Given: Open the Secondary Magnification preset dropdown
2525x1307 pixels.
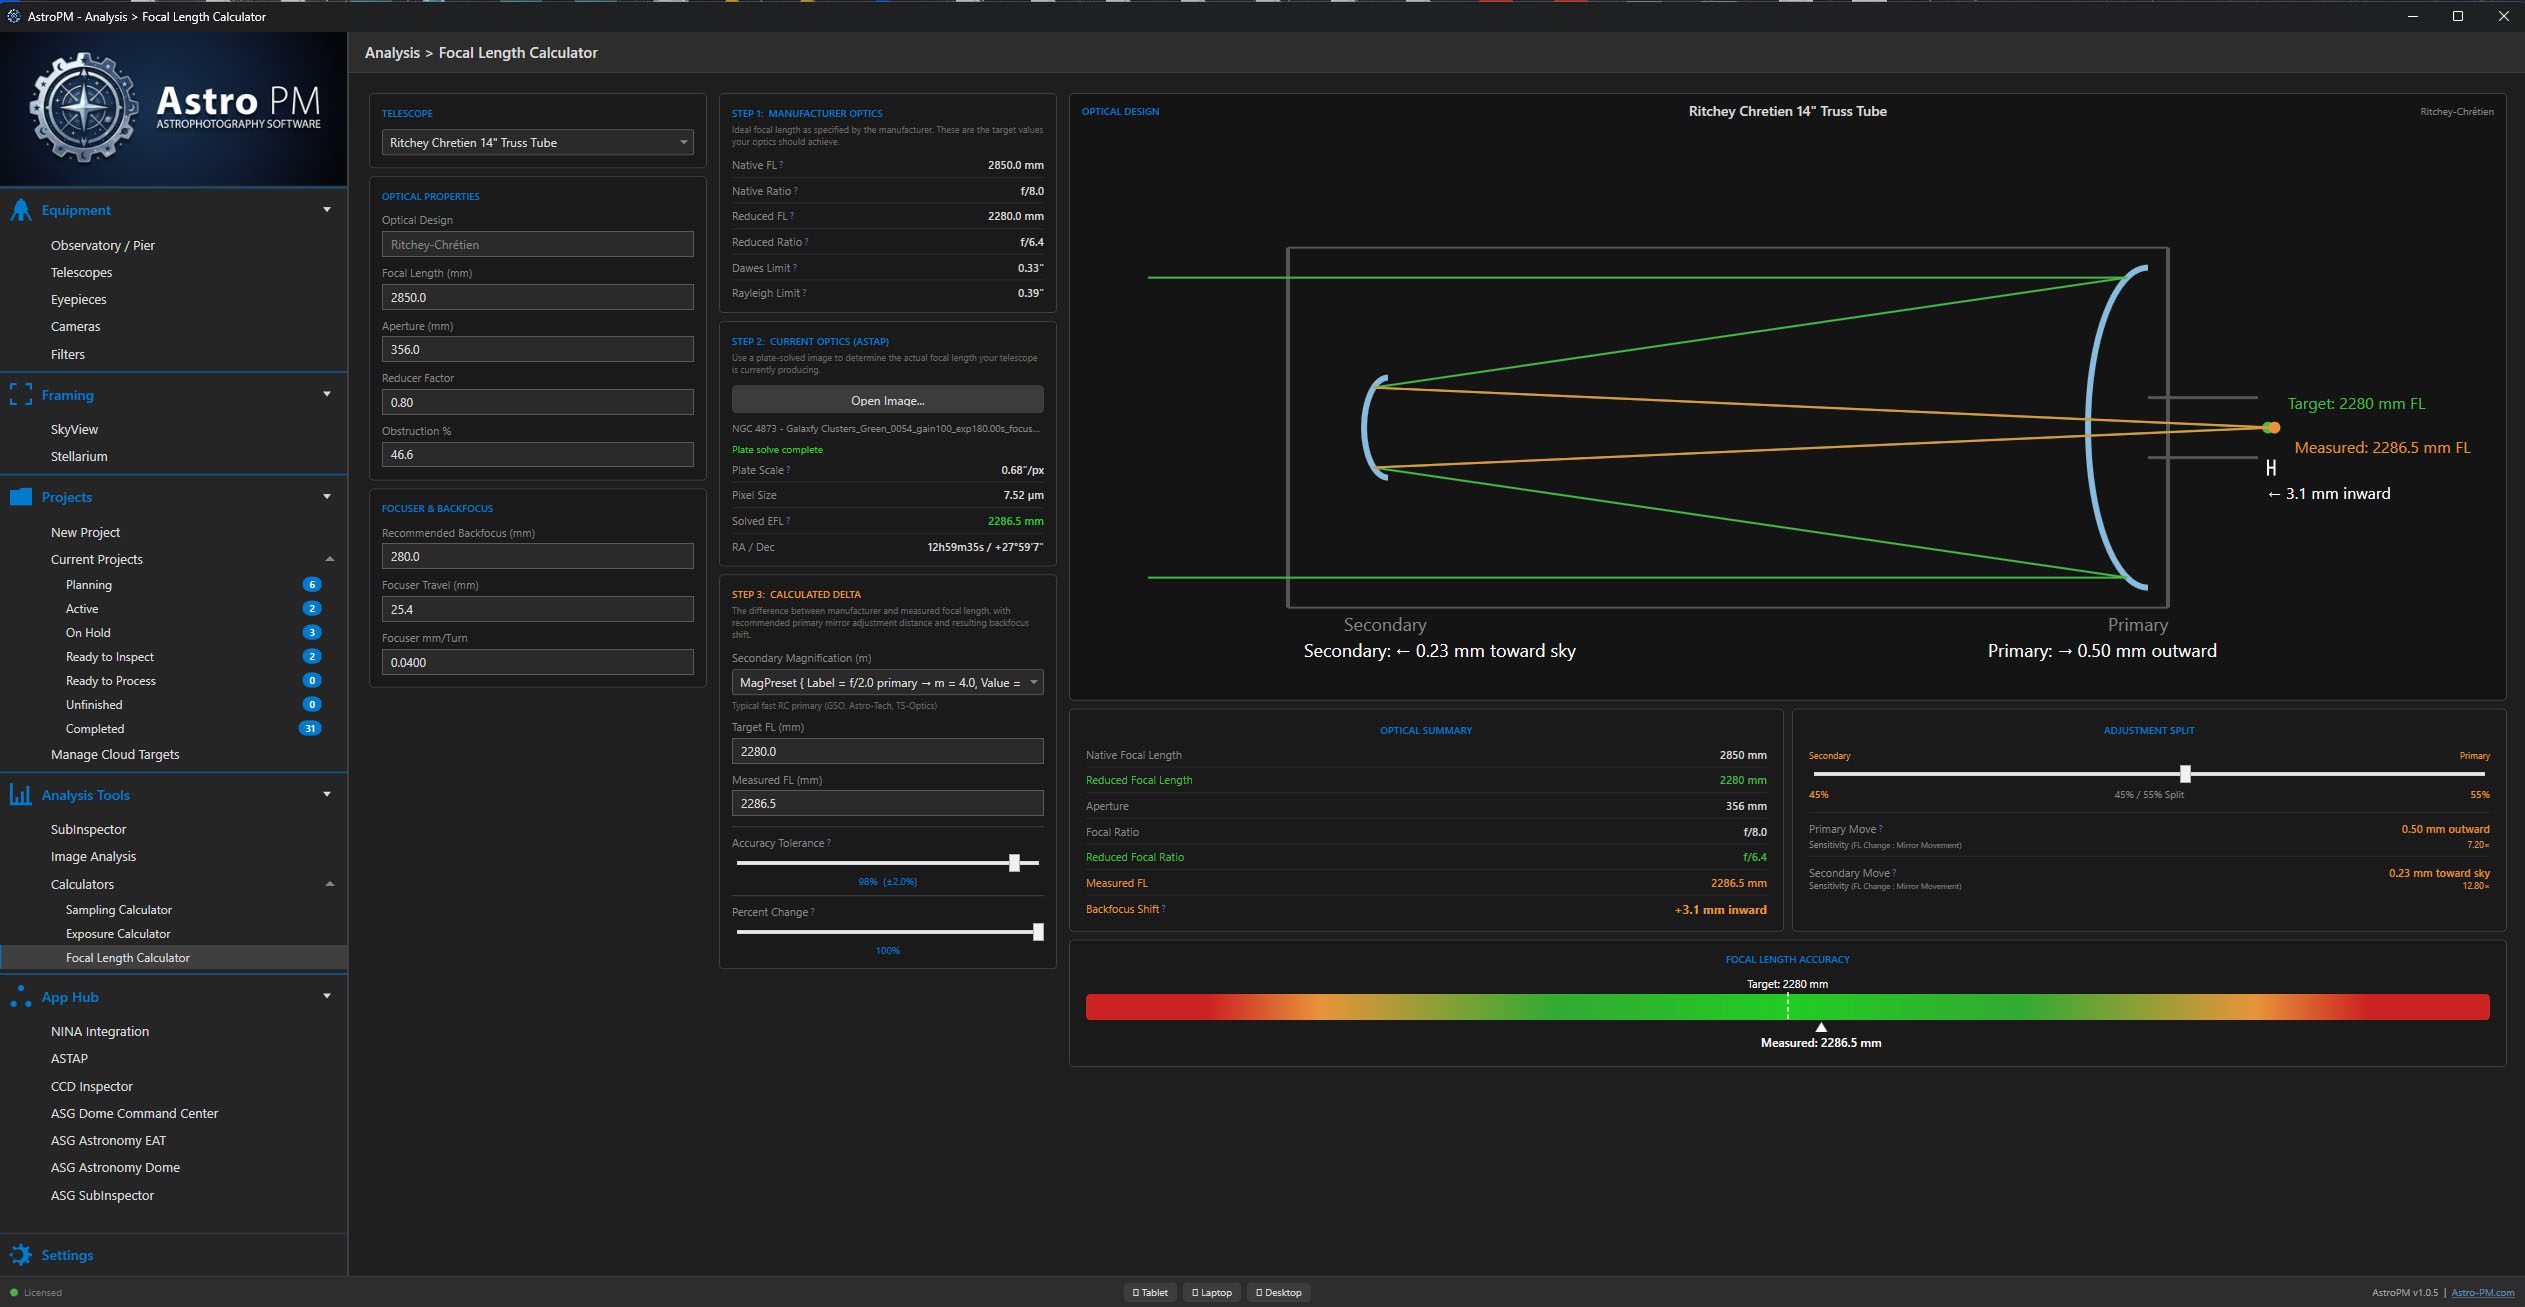Looking at the screenshot, I should [887, 683].
